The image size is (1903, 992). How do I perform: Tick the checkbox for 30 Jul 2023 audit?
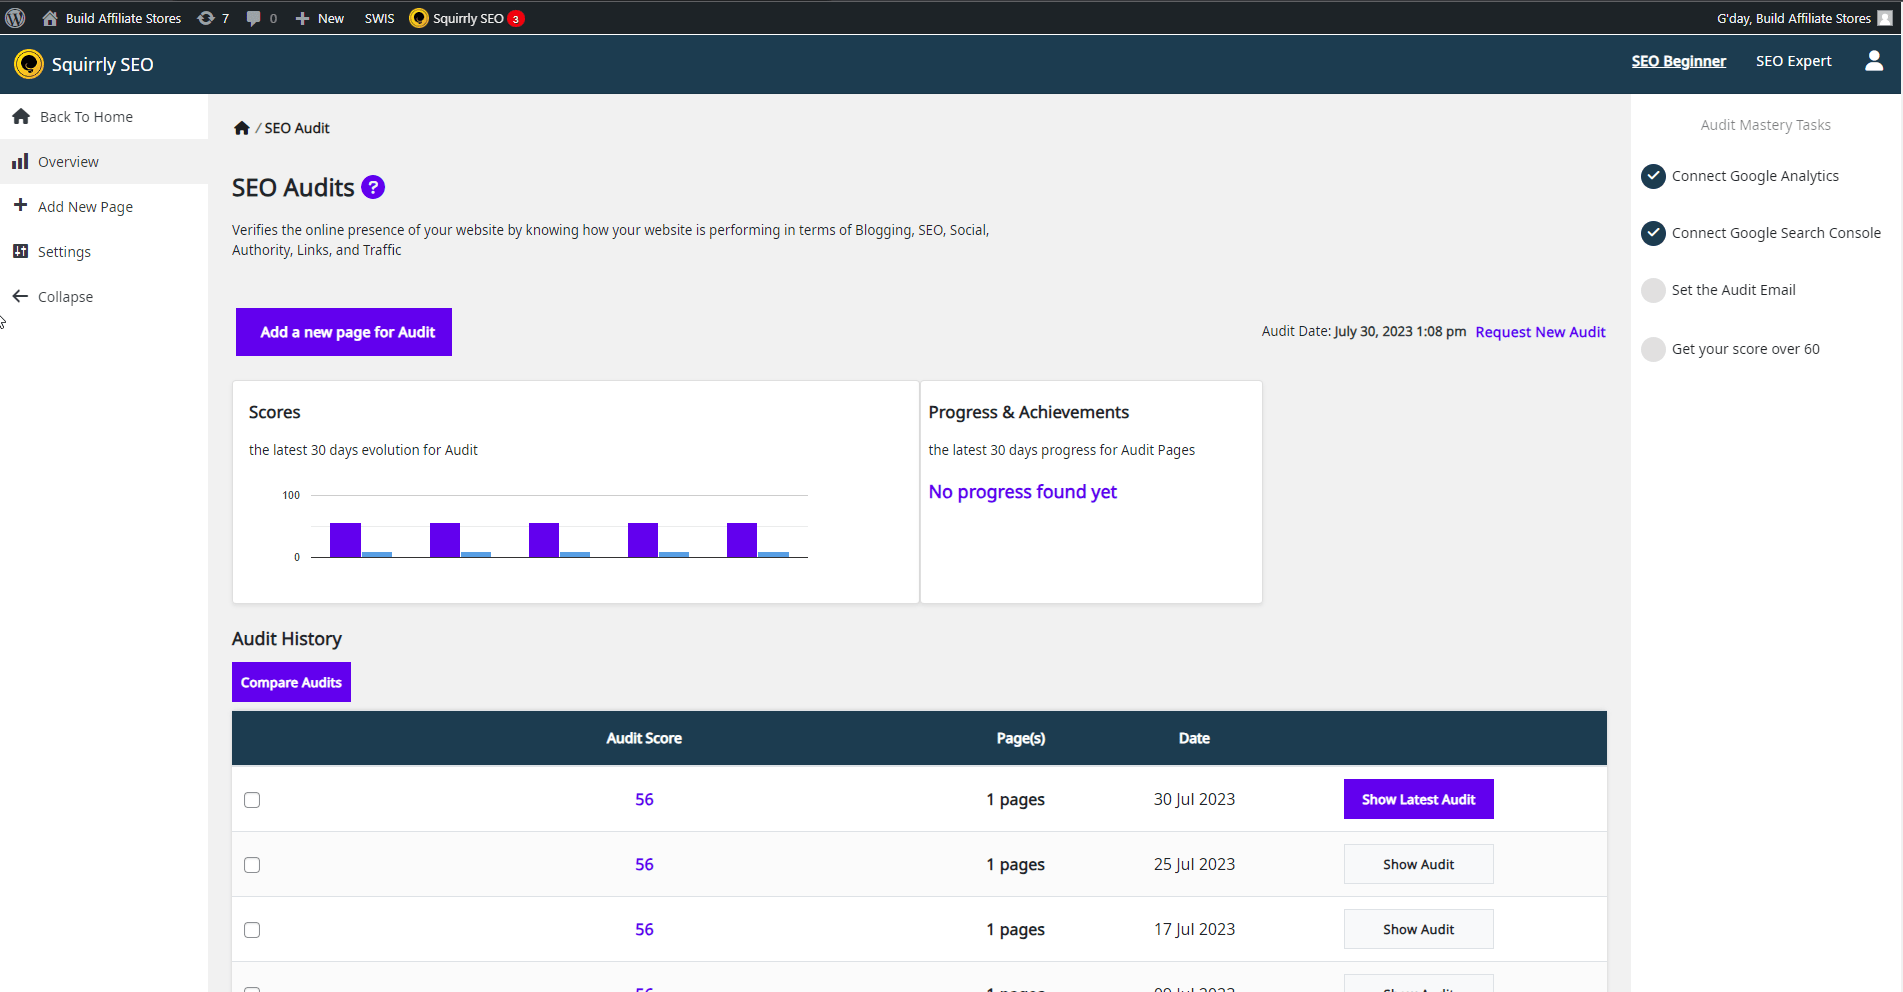click(x=252, y=800)
